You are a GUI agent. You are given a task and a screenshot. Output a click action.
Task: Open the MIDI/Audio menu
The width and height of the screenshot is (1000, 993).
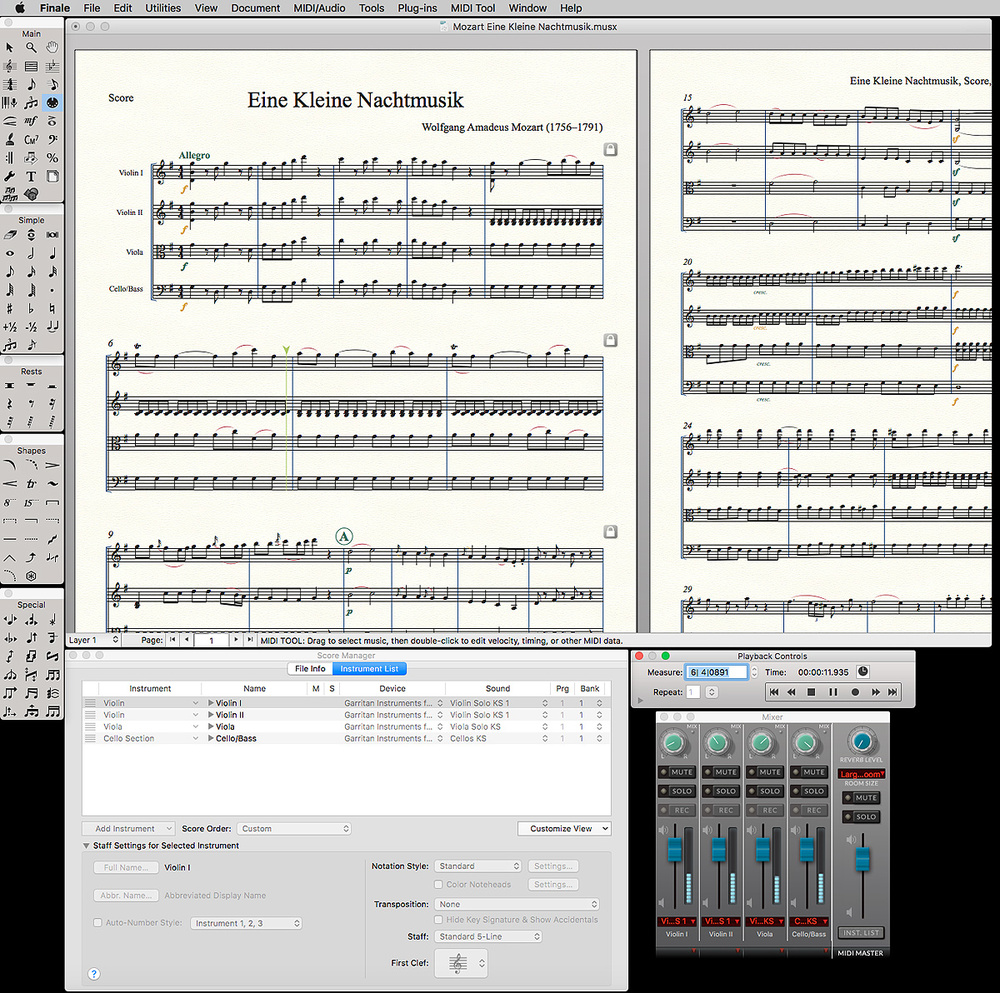tap(319, 8)
